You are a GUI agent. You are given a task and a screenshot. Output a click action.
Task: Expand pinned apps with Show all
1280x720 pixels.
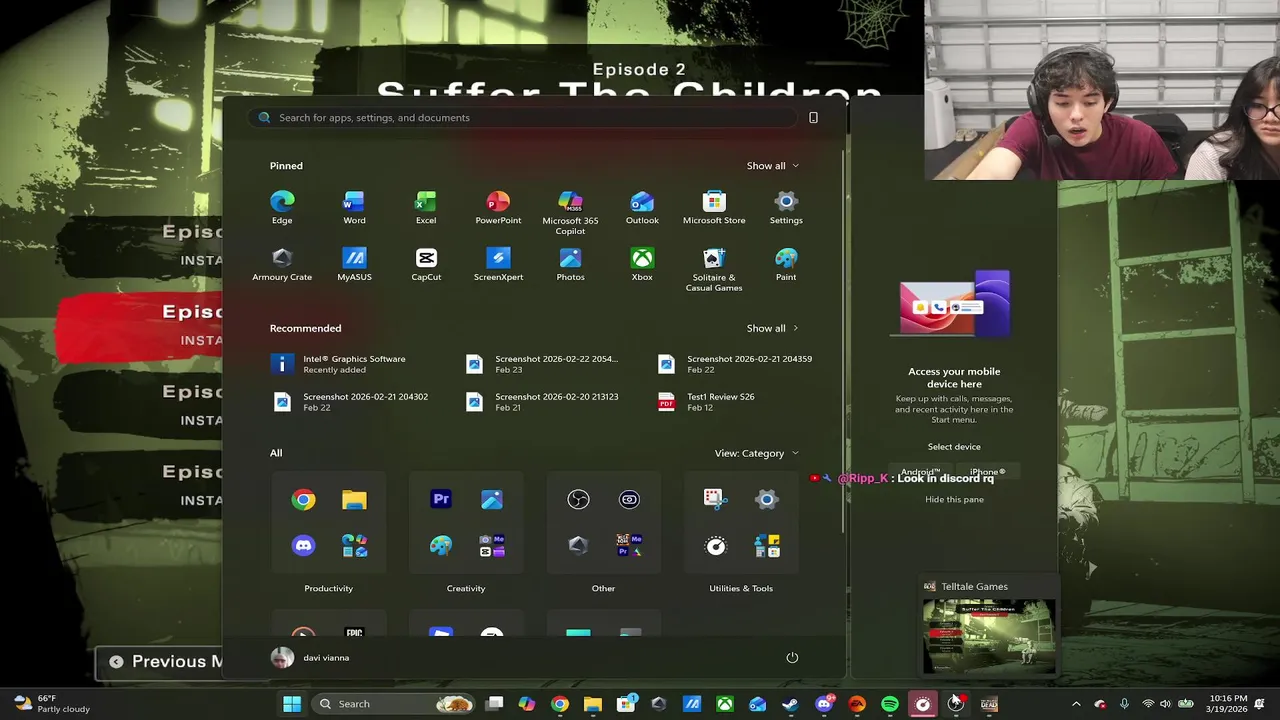coord(773,166)
